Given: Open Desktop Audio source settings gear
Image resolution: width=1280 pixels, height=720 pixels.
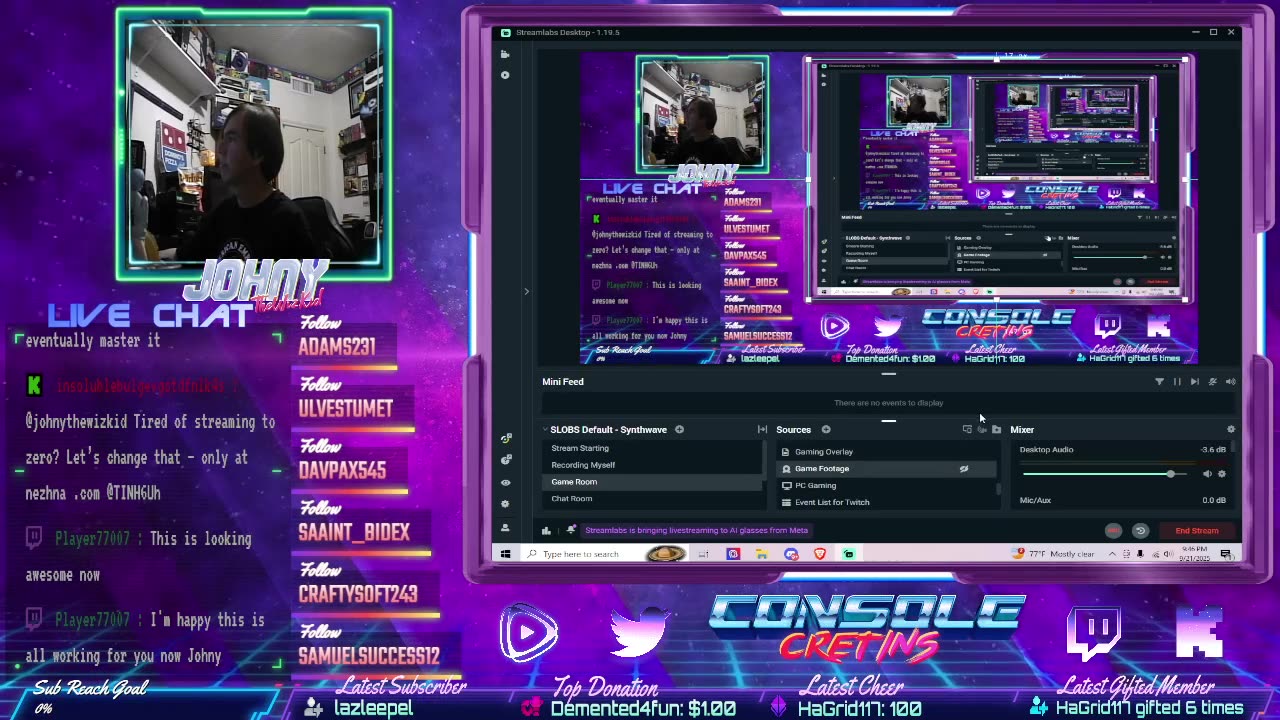Looking at the screenshot, I should tap(1222, 474).
